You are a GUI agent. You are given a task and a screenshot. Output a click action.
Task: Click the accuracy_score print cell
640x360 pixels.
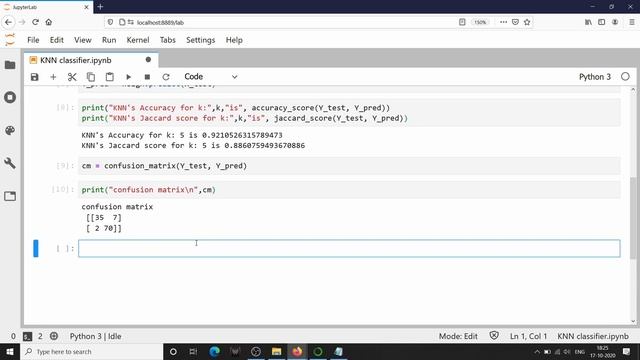[349, 113]
